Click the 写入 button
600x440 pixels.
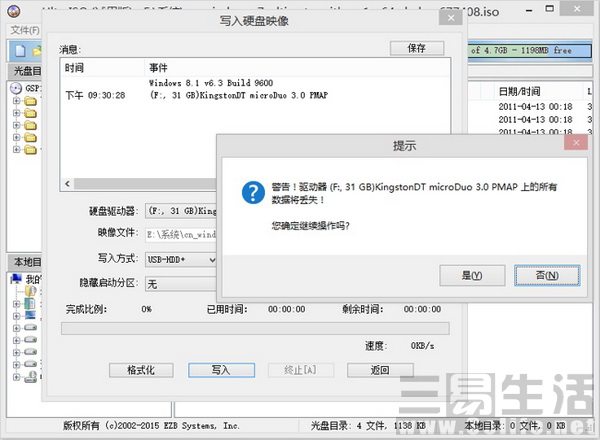[221, 370]
